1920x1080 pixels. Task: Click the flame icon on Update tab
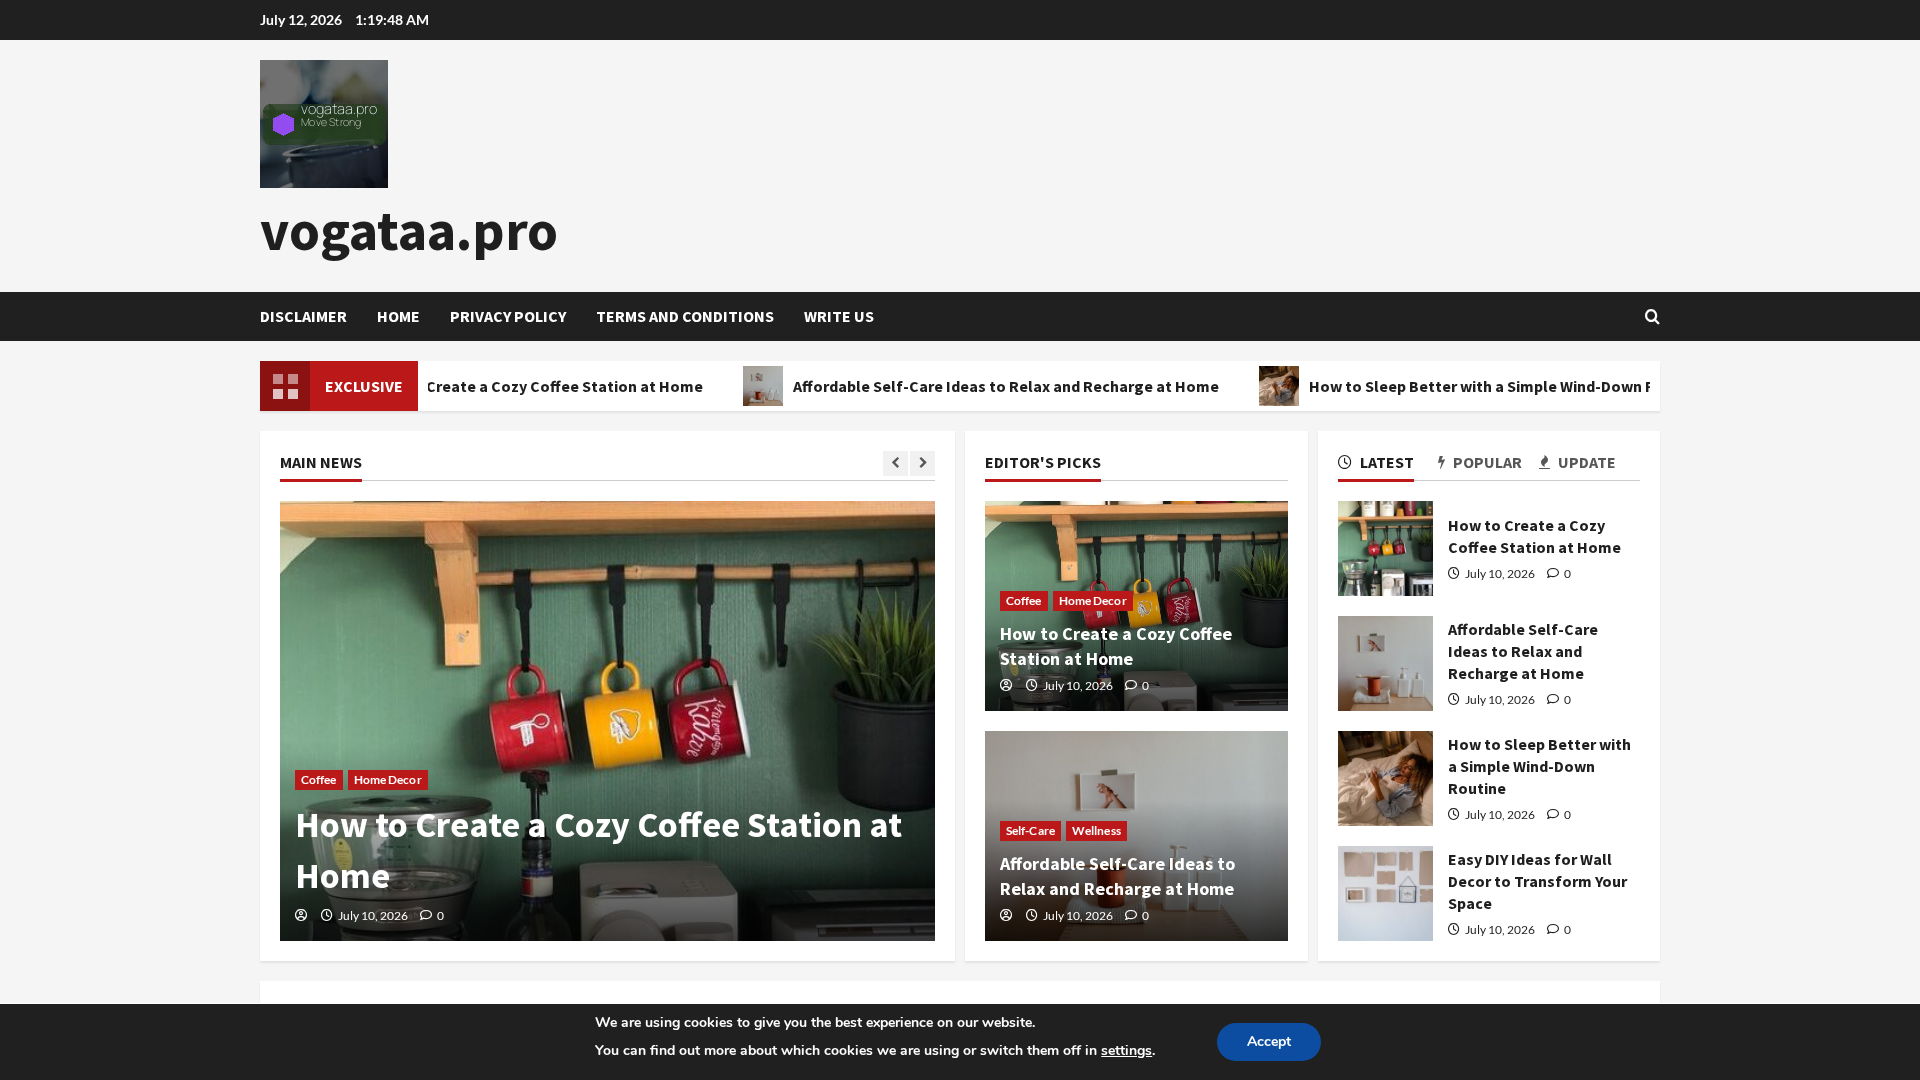(1545, 462)
